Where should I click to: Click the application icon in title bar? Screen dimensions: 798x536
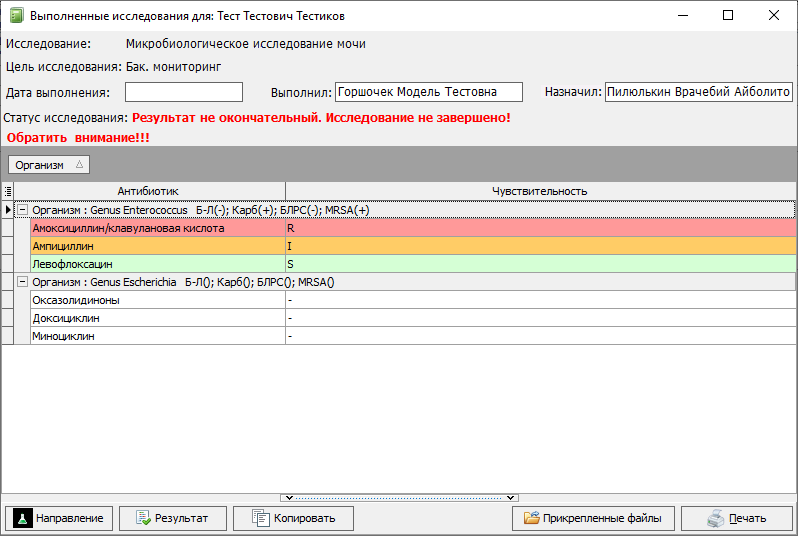pyautogui.click(x=15, y=16)
